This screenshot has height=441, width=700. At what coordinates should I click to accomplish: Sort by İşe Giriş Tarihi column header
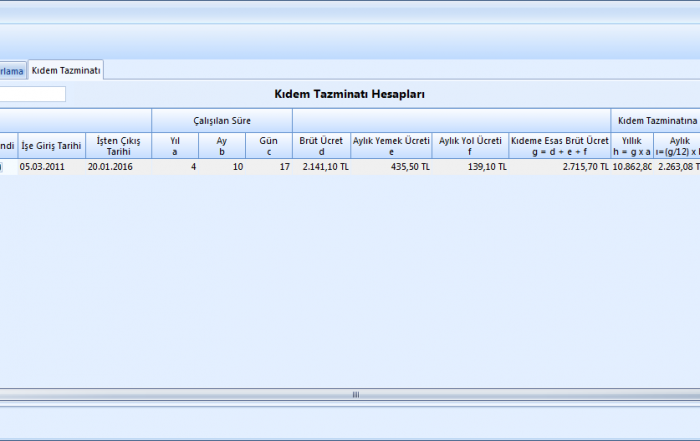(x=51, y=146)
